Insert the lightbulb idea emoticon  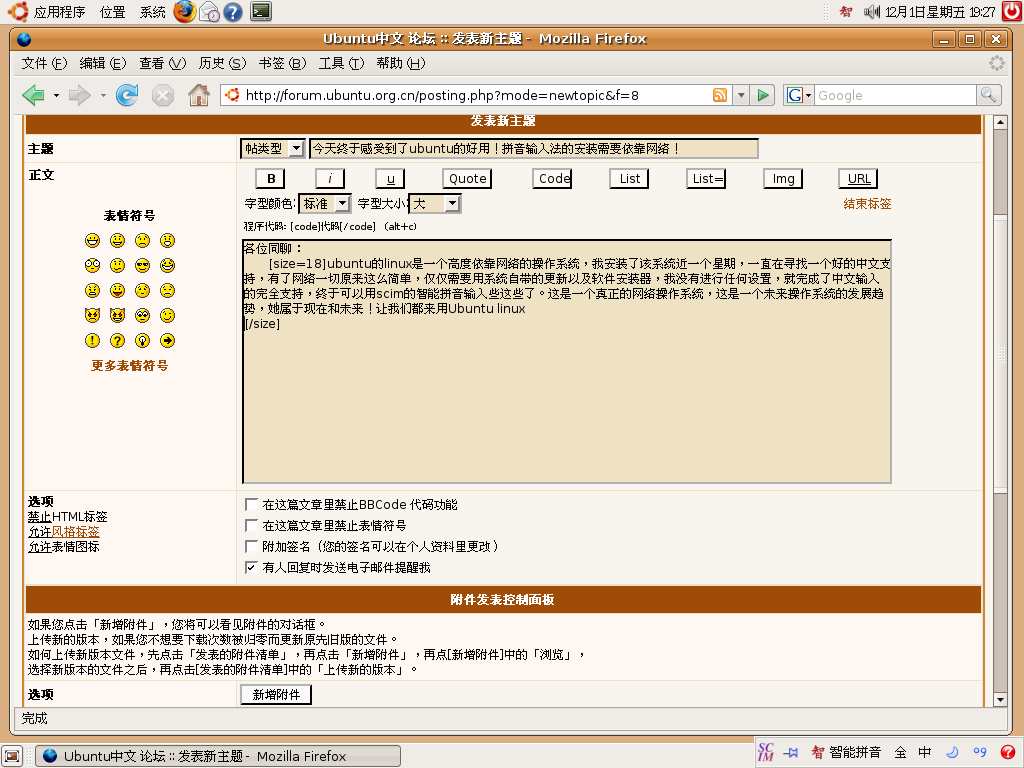pos(142,340)
